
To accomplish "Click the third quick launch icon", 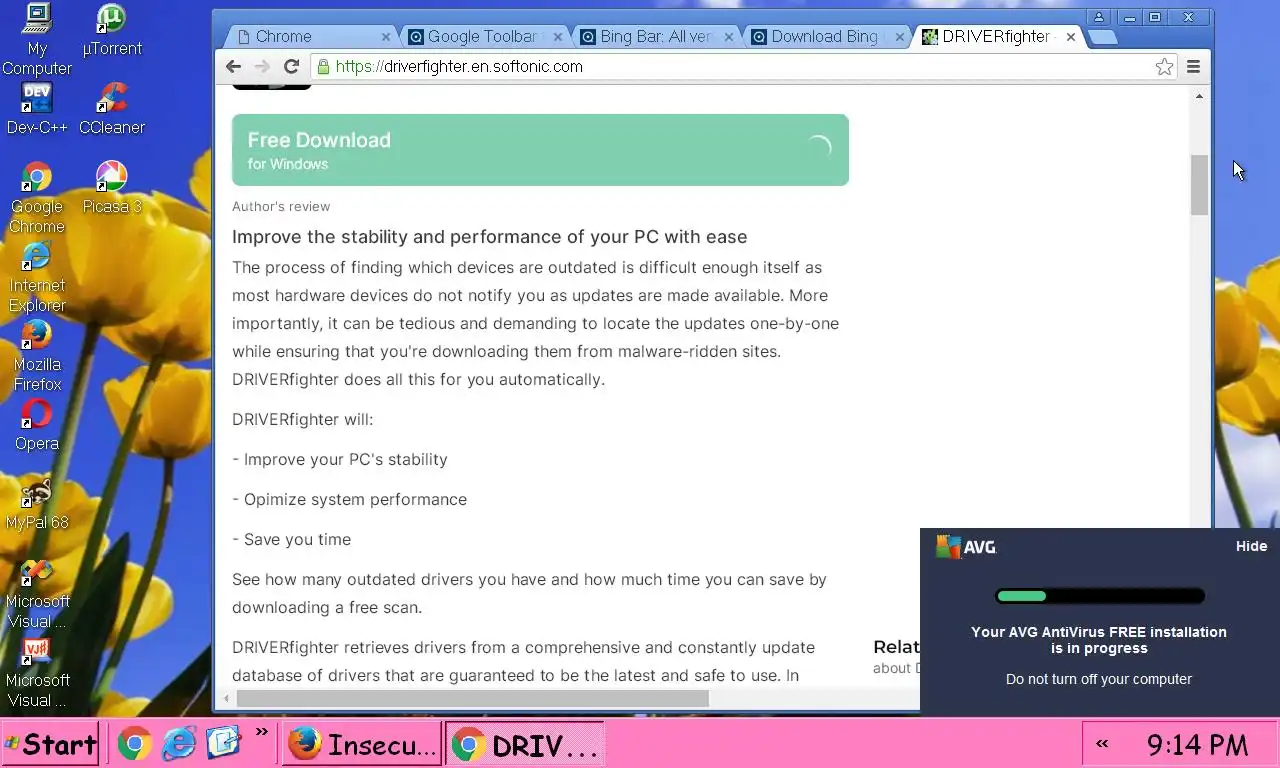I will pos(224,743).
